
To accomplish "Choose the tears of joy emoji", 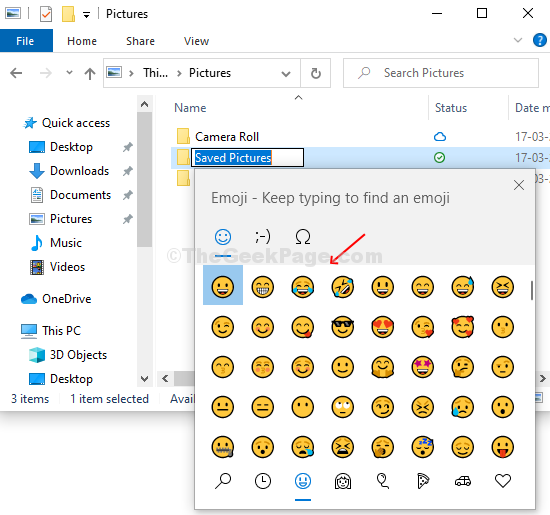I will (303, 286).
